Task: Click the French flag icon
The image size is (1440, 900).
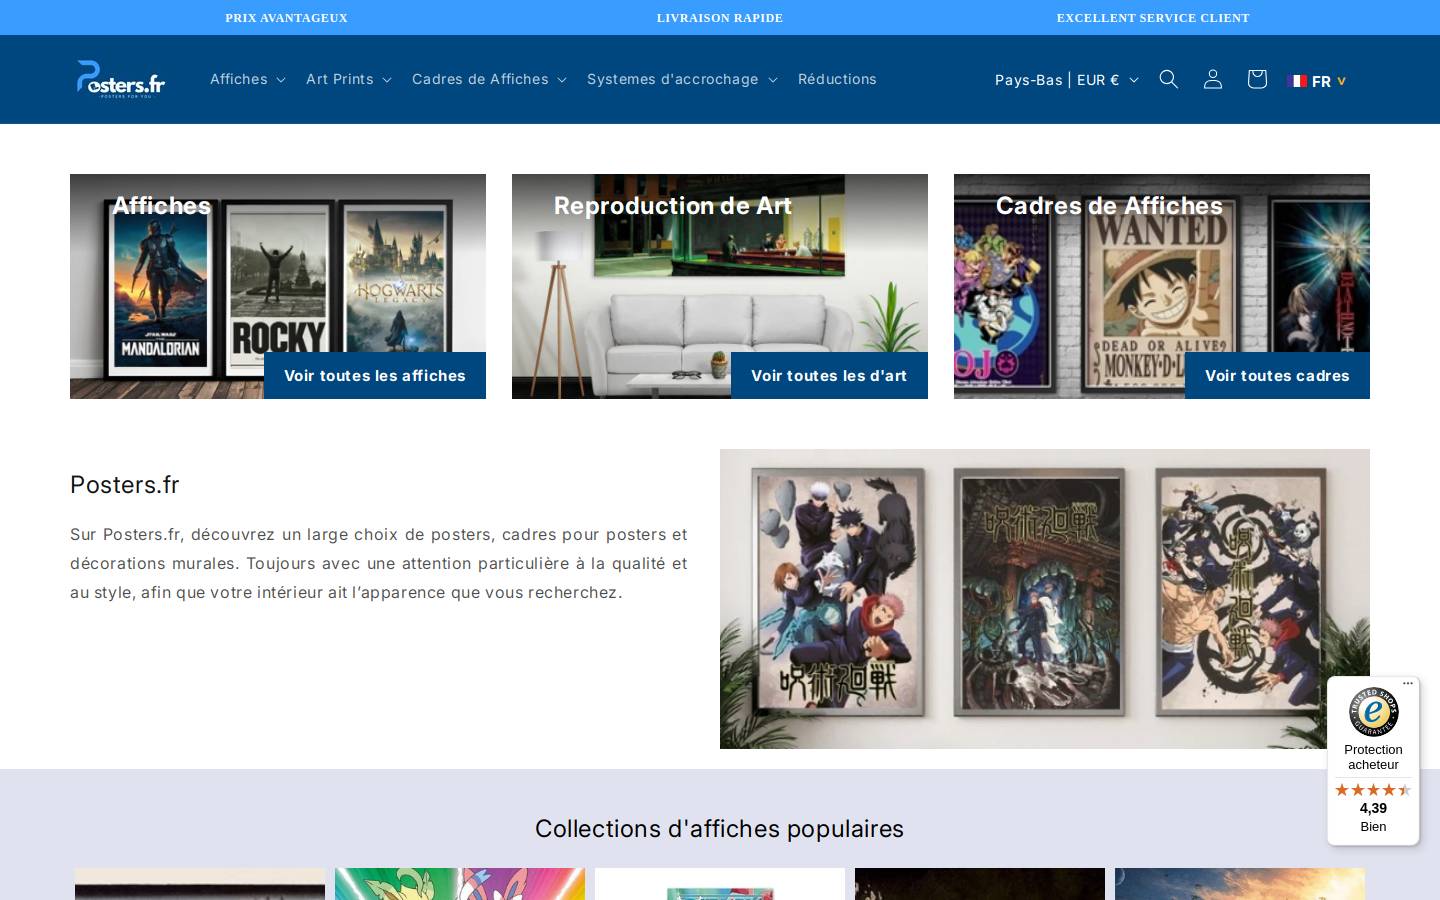Action: tap(1297, 81)
